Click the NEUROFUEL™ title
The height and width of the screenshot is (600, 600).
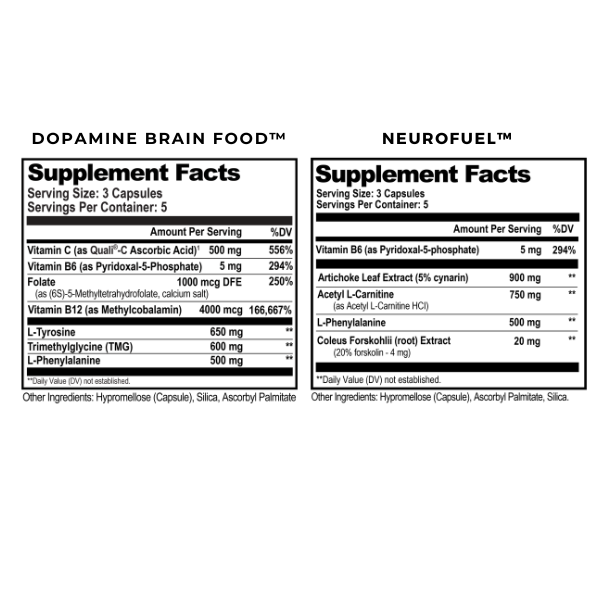coord(447,139)
